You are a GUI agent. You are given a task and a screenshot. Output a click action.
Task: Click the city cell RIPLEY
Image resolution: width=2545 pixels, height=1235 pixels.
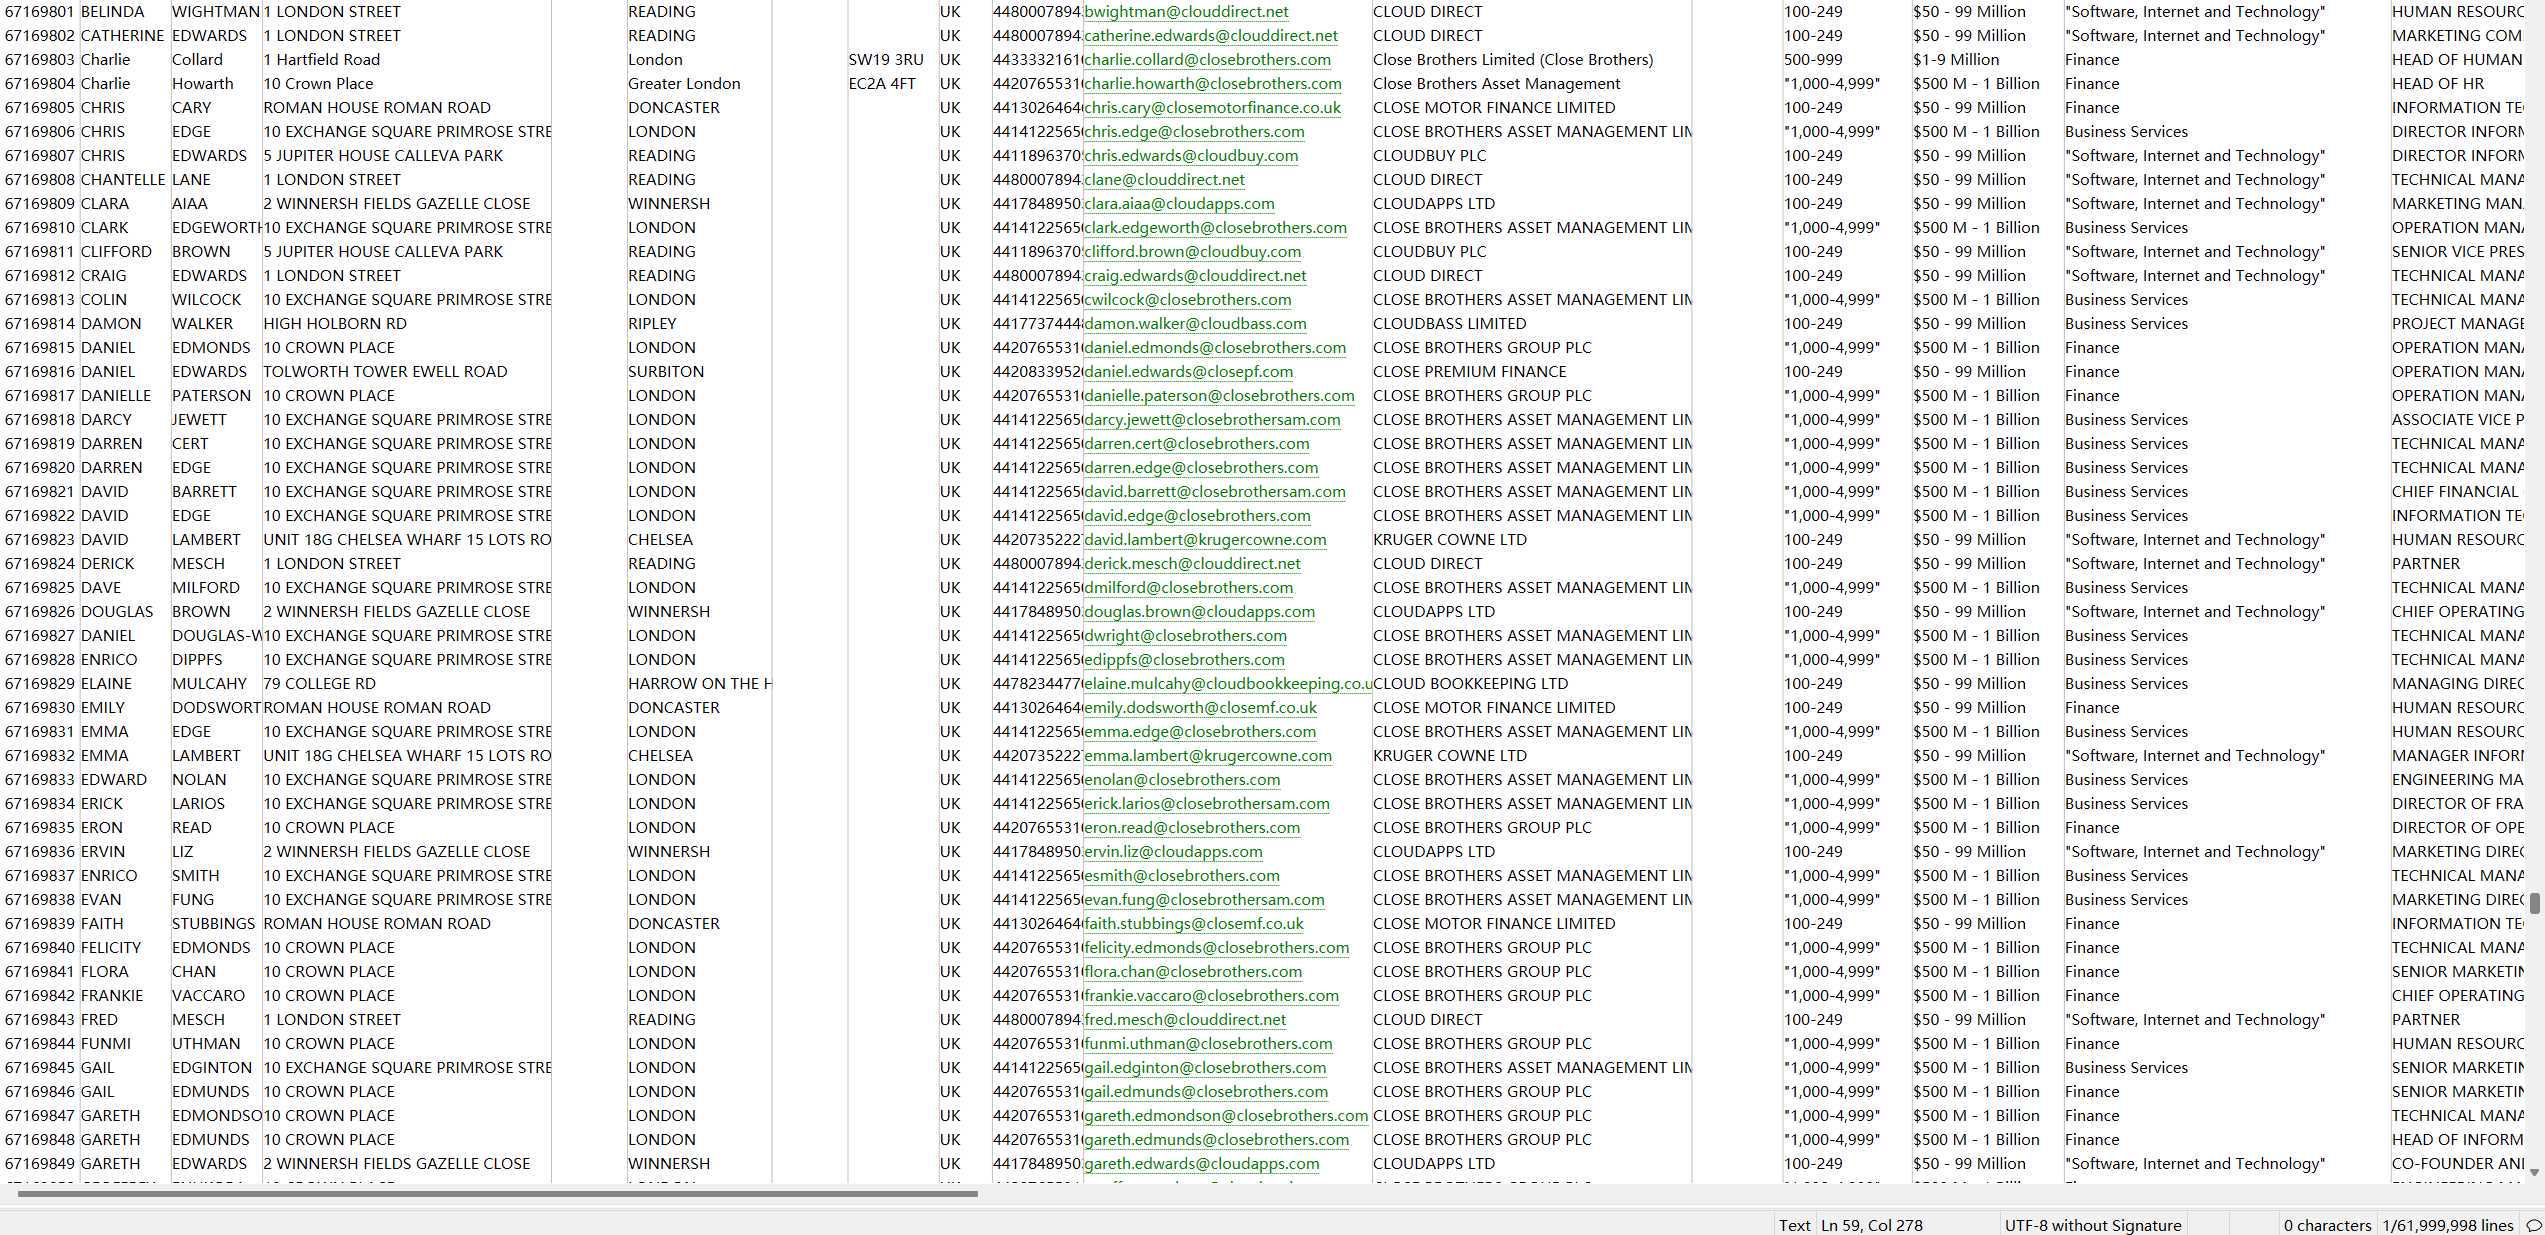point(652,324)
